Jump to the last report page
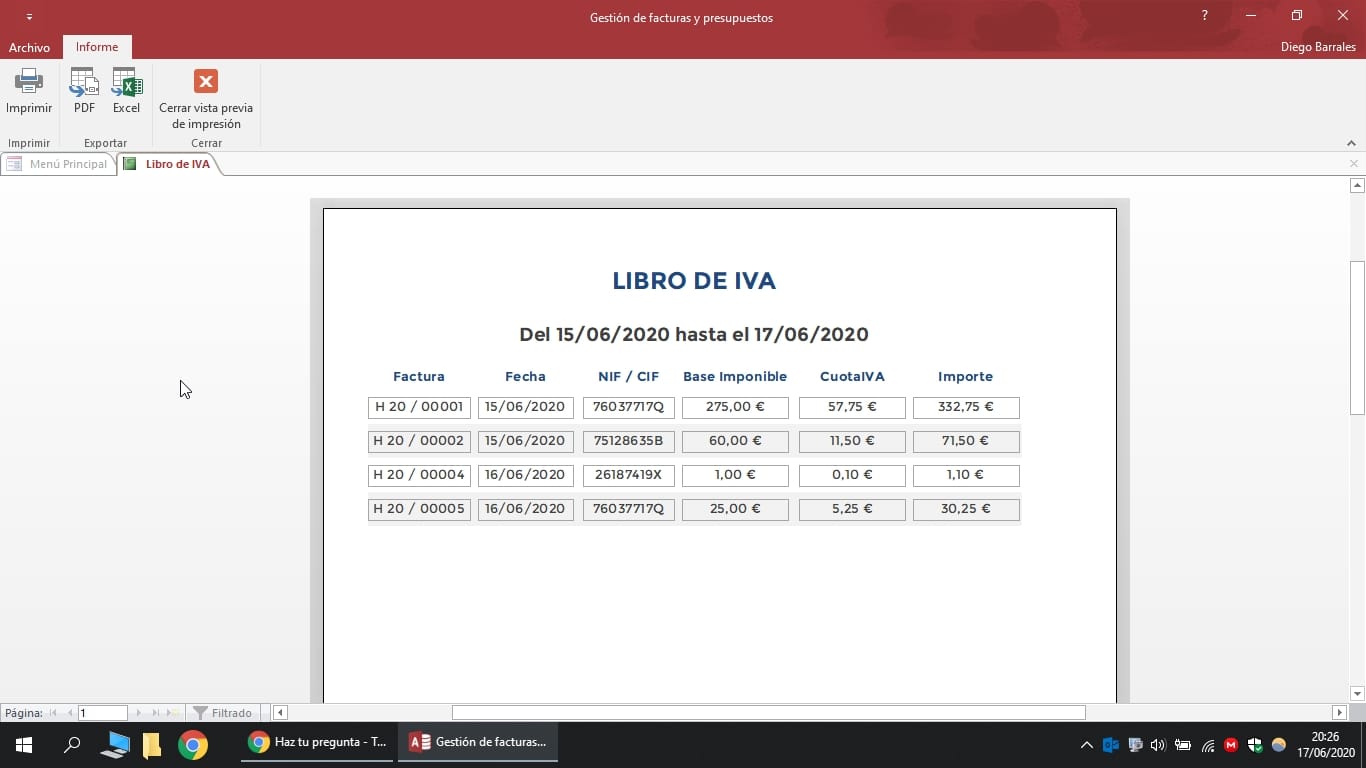Viewport: 1366px width, 768px height. tap(156, 713)
